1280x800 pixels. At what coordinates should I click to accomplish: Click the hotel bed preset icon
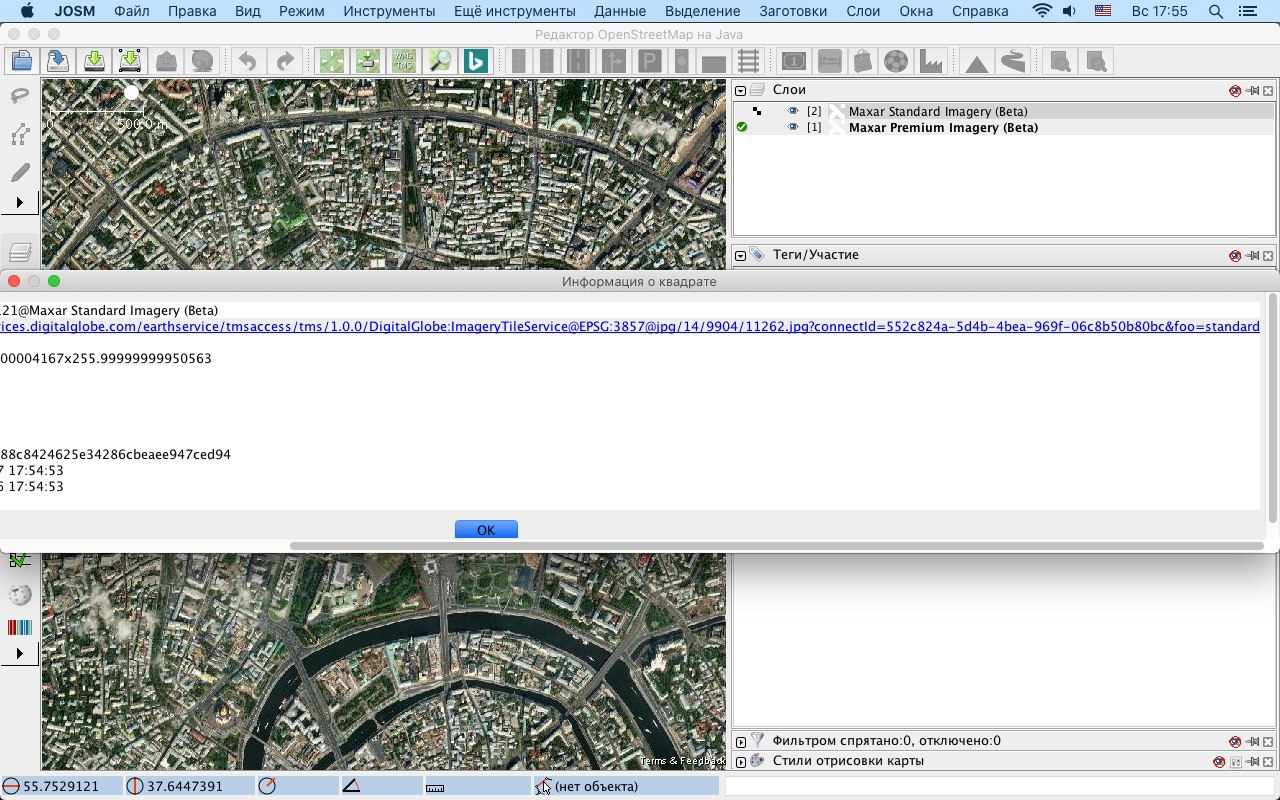[830, 61]
